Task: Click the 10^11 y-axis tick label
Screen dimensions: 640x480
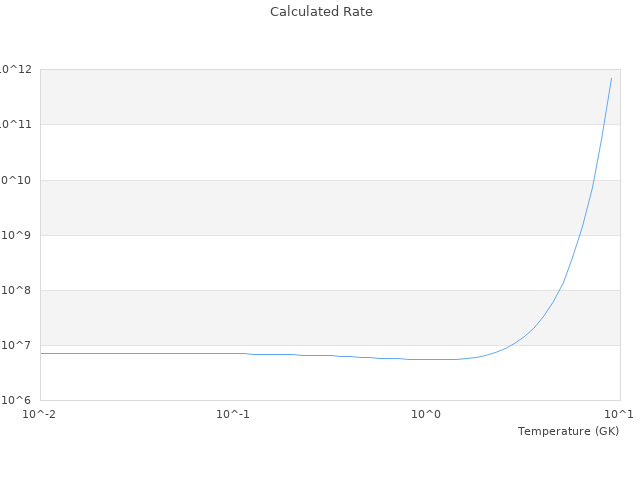Action: point(15,124)
